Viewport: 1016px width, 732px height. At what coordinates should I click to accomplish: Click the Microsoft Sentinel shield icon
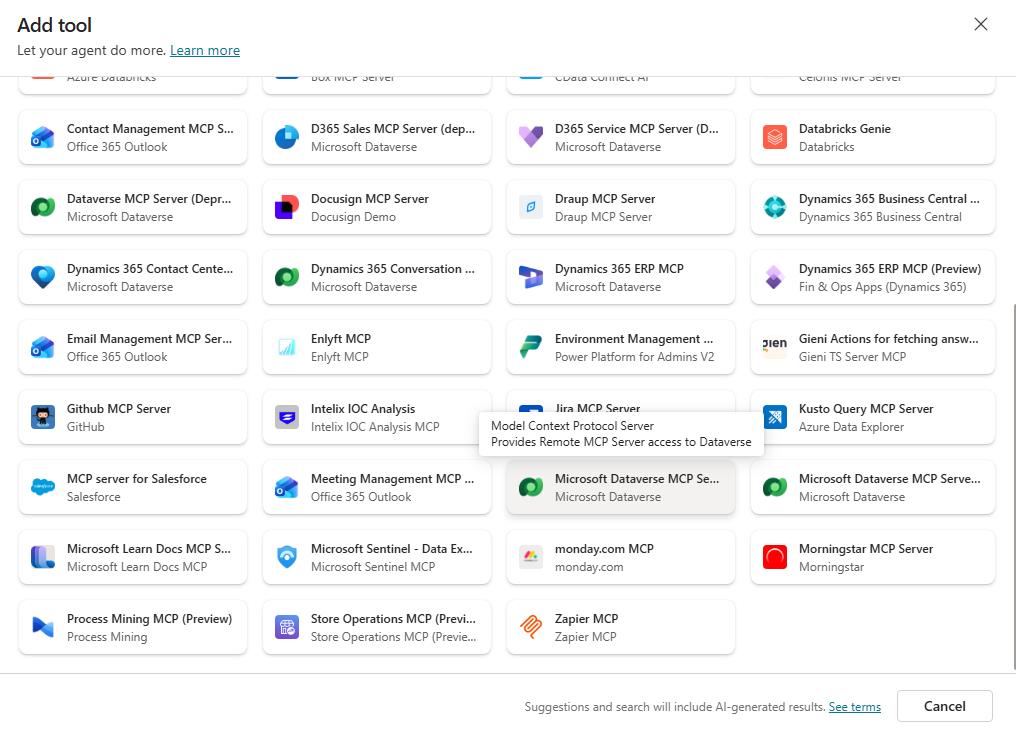tap(286, 557)
